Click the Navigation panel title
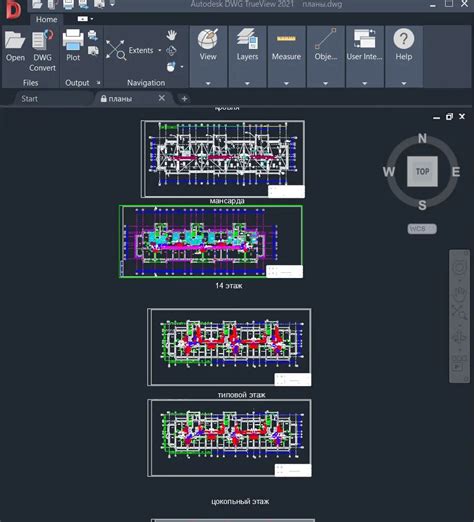474x522 pixels. click(x=146, y=83)
